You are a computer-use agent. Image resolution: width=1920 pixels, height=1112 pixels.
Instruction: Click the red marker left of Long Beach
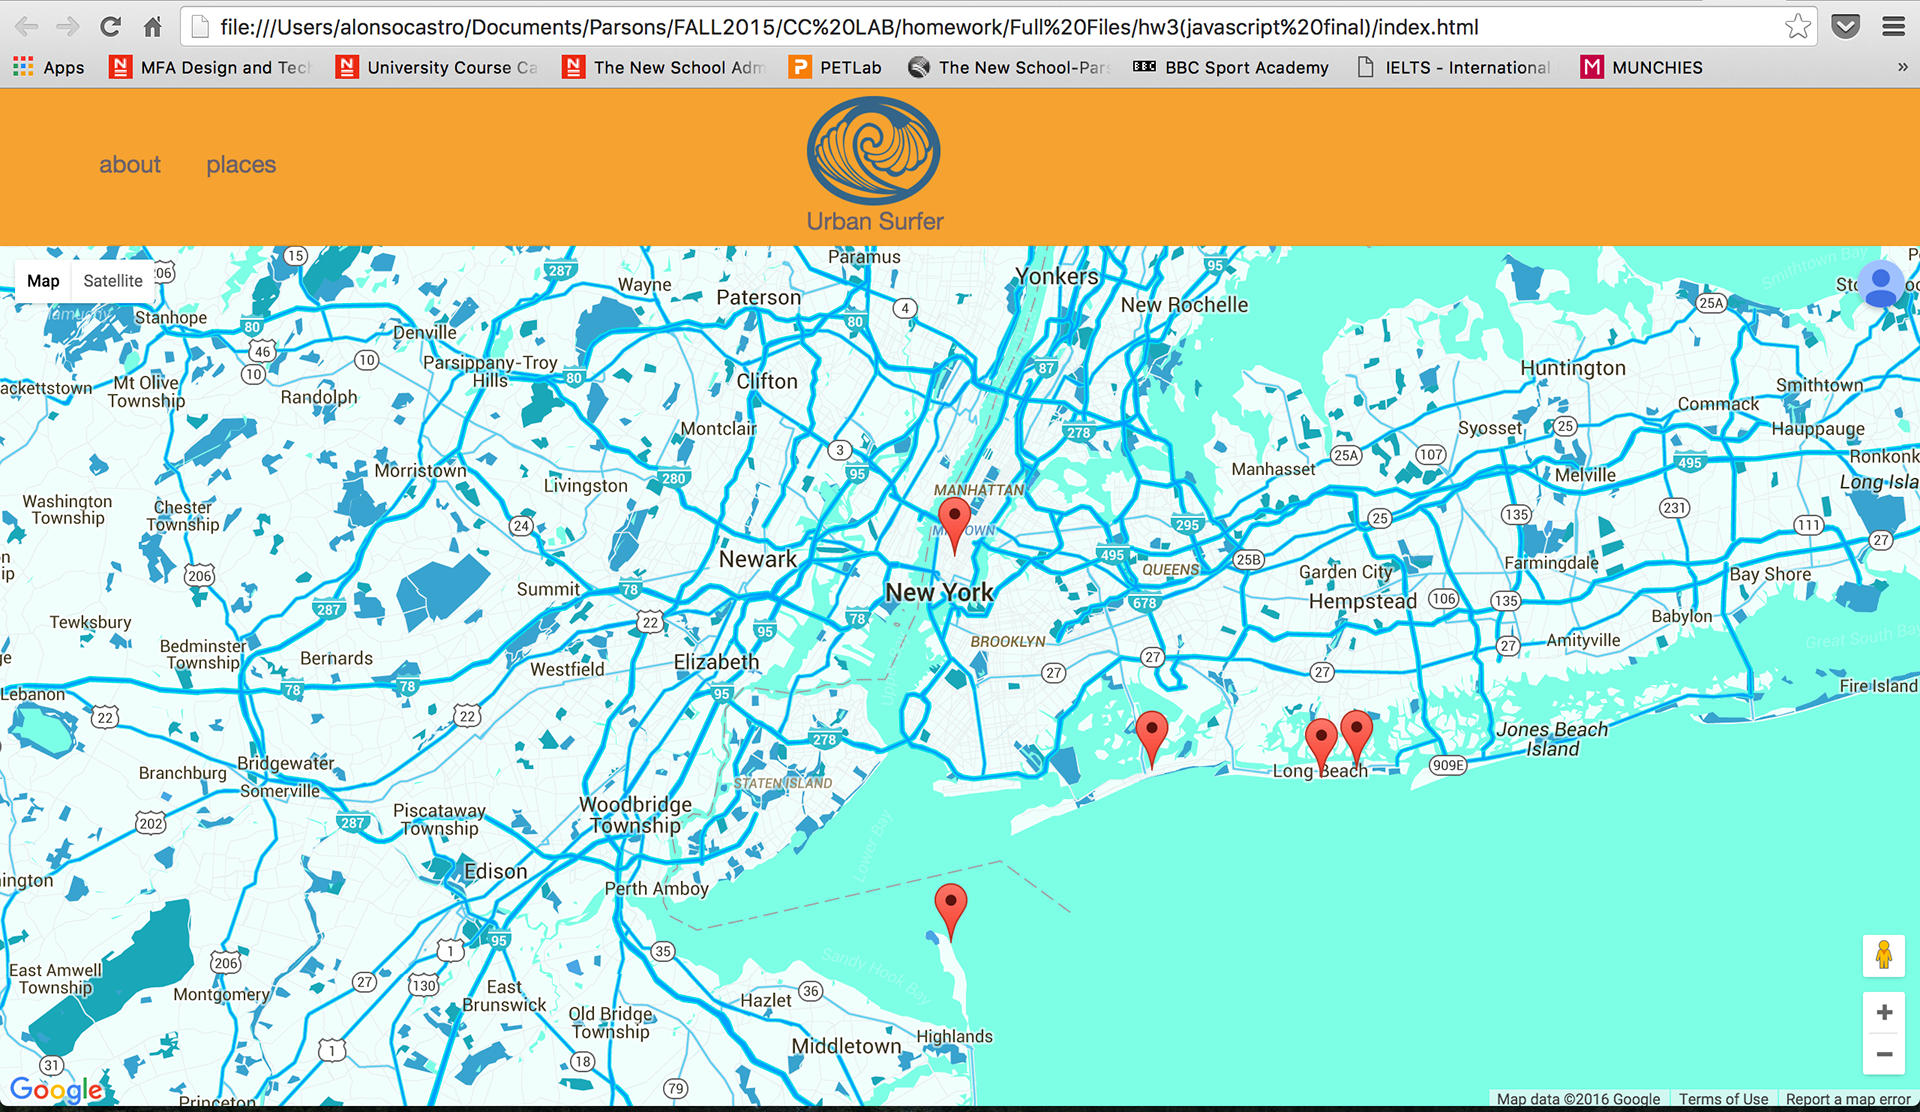[1321, 746]
